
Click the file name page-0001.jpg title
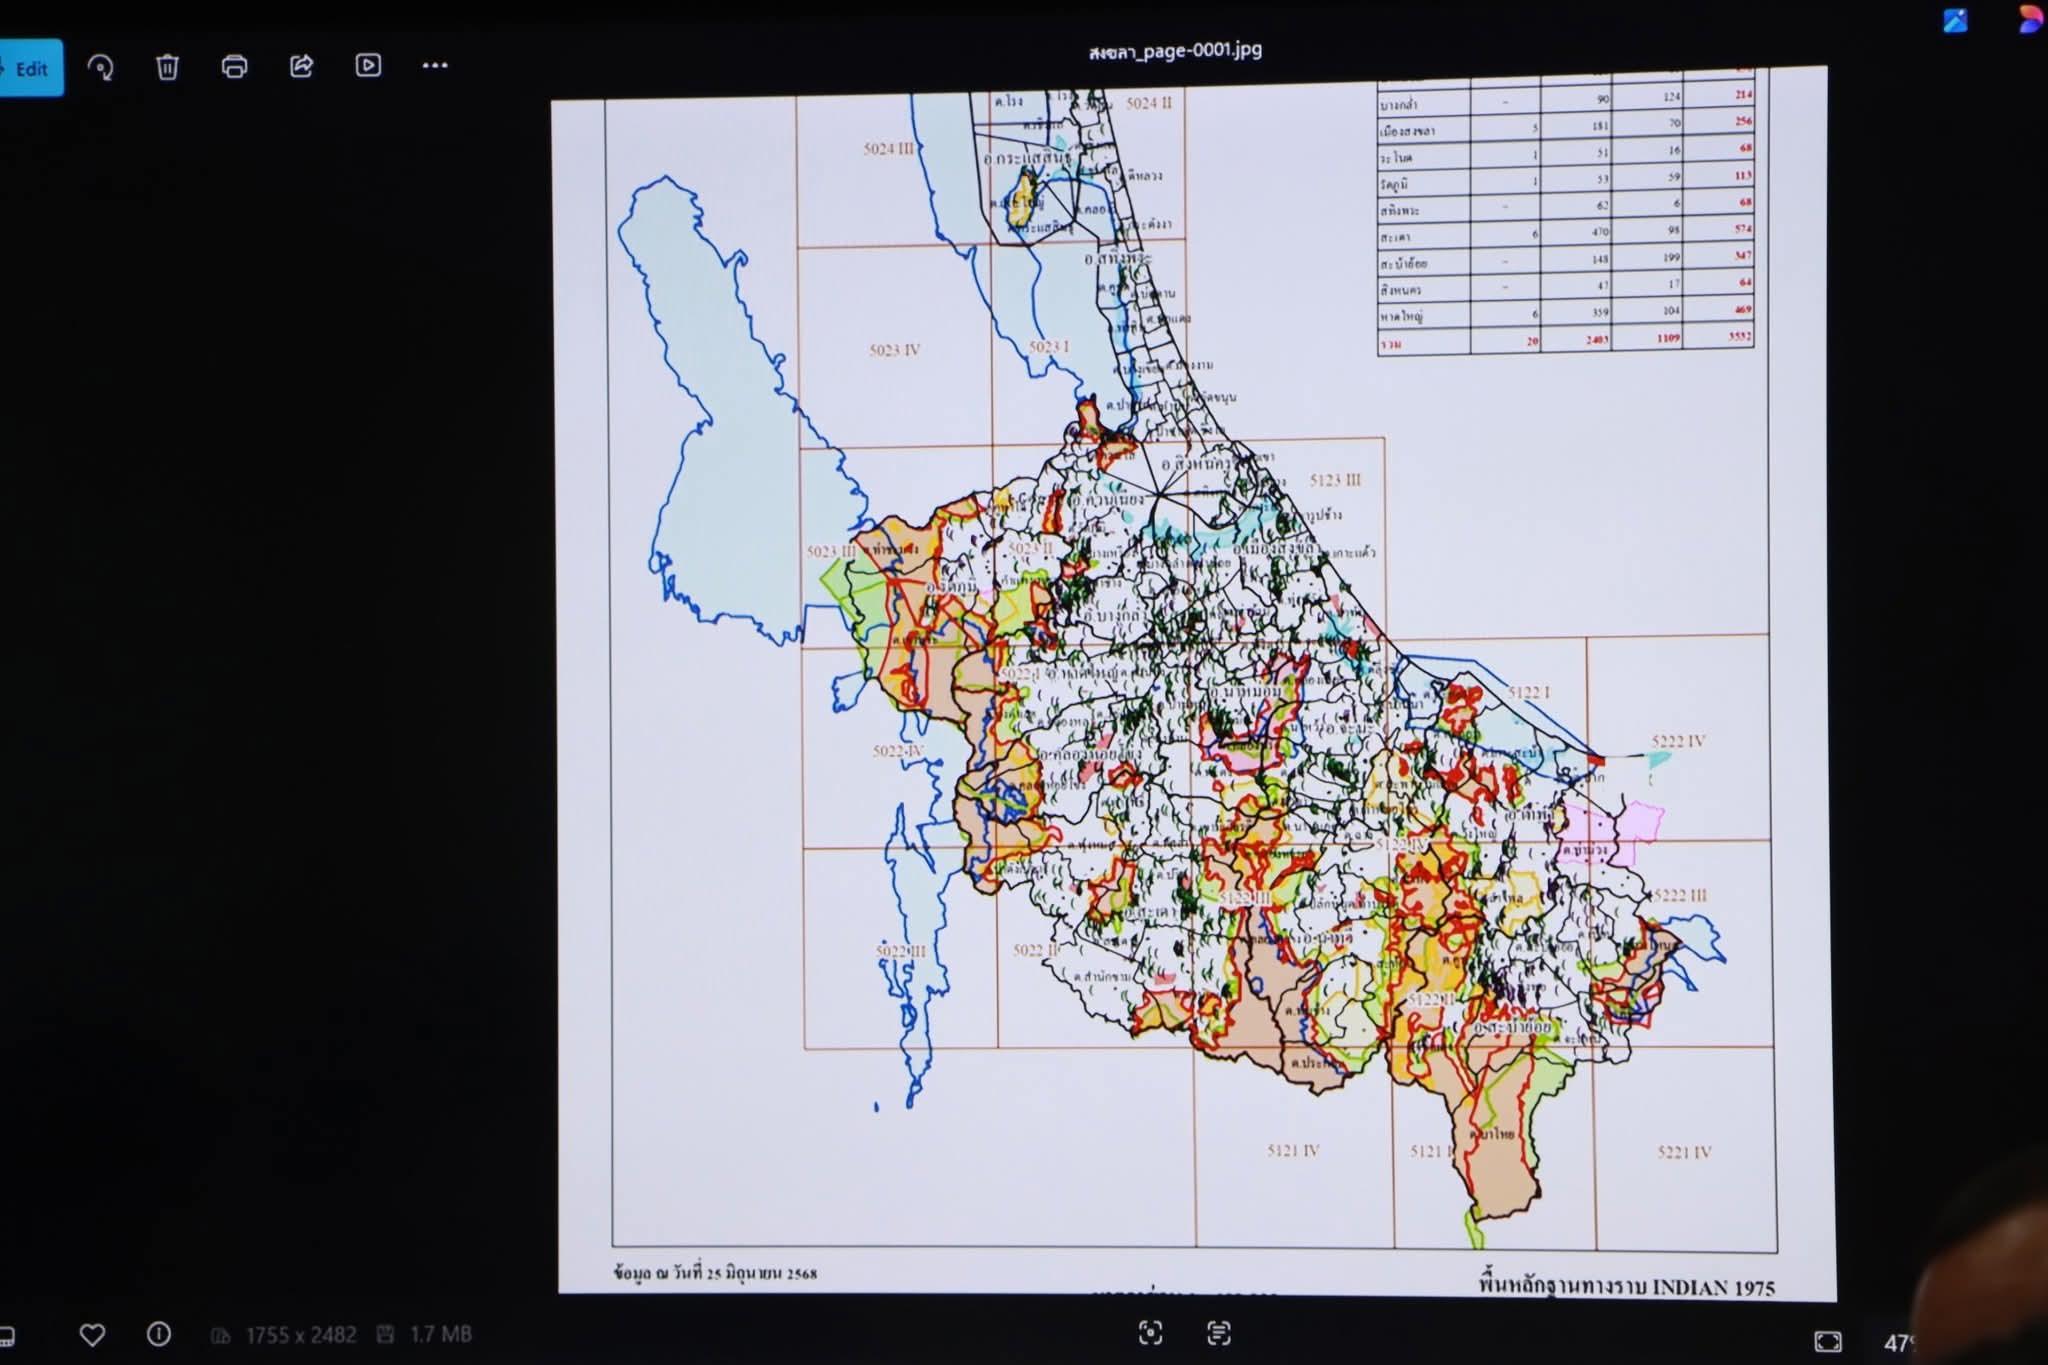point(1175,50)
